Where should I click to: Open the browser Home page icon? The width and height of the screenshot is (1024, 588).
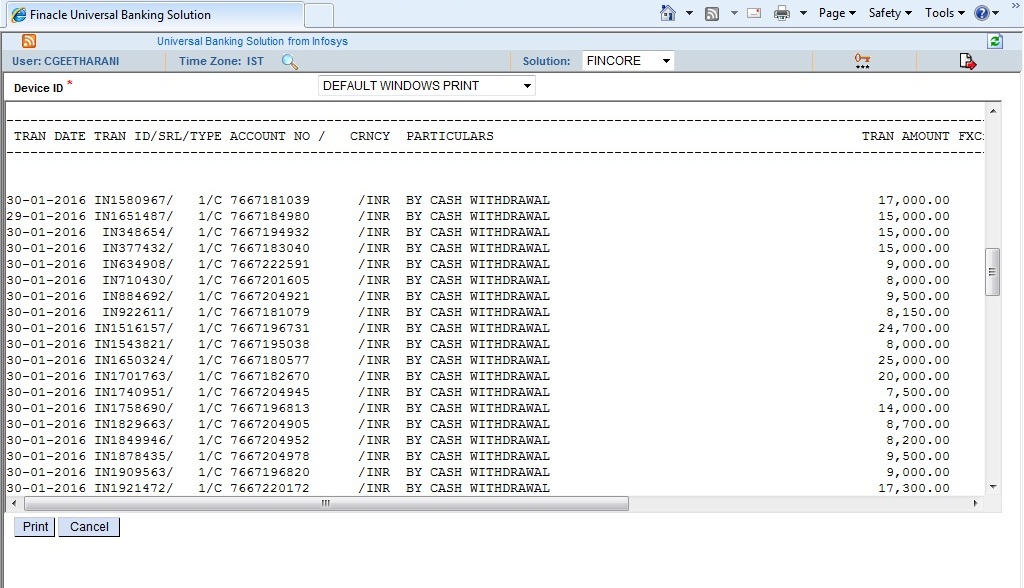[668, 13]
